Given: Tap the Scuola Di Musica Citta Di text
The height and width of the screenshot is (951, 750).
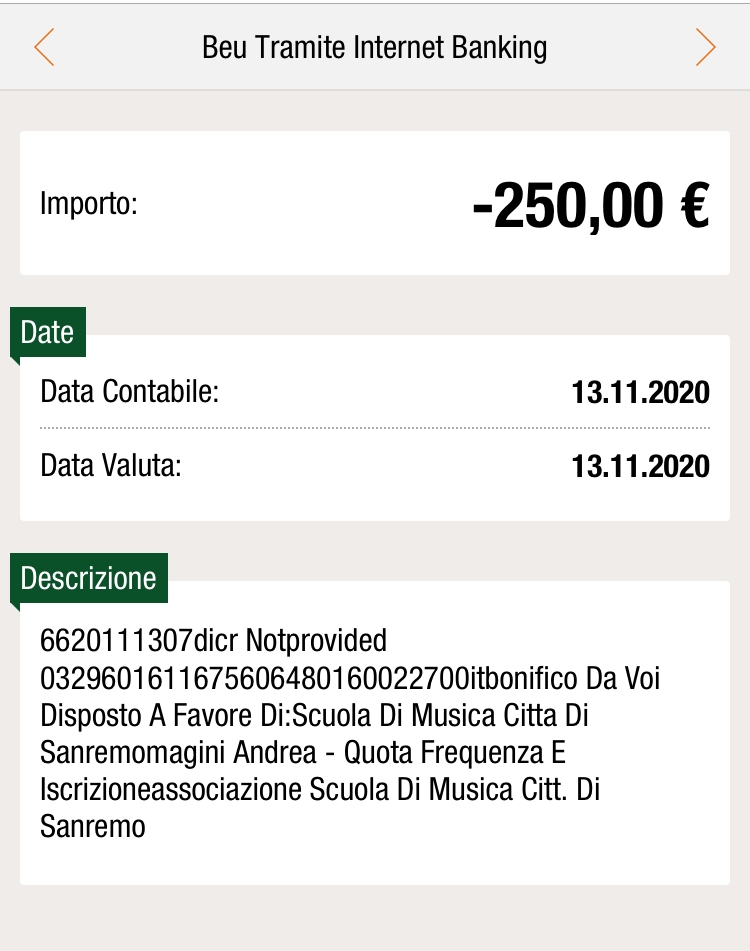Looking at the screenshot, I should (440, 715).
